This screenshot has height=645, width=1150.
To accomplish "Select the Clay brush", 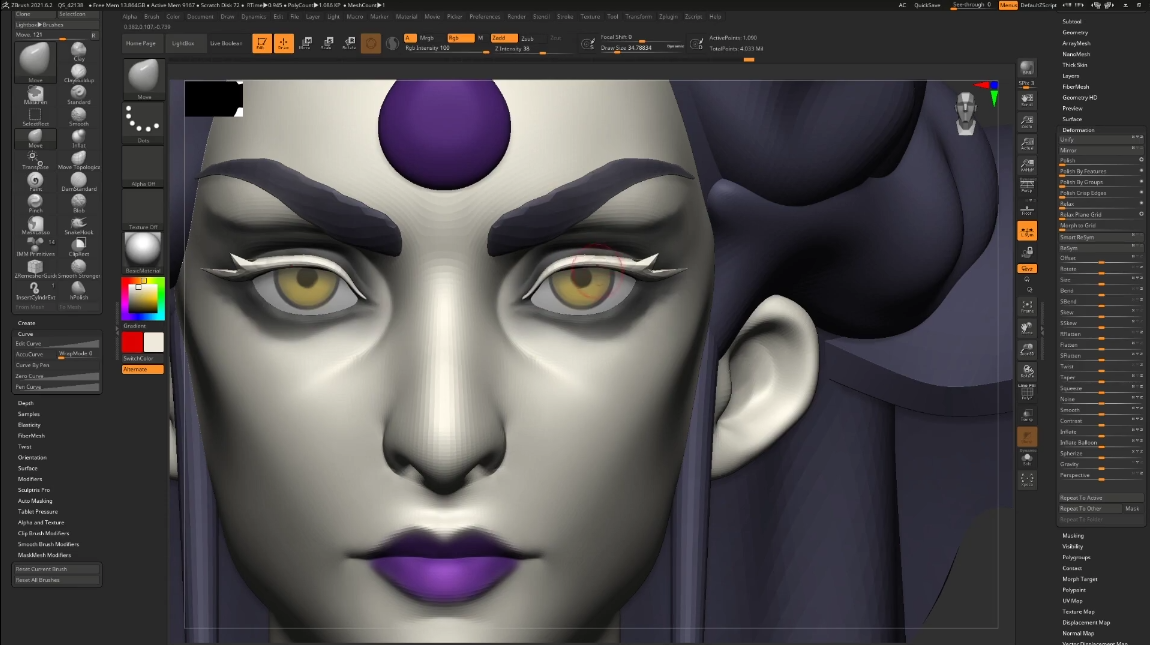I will coord(78,51).
